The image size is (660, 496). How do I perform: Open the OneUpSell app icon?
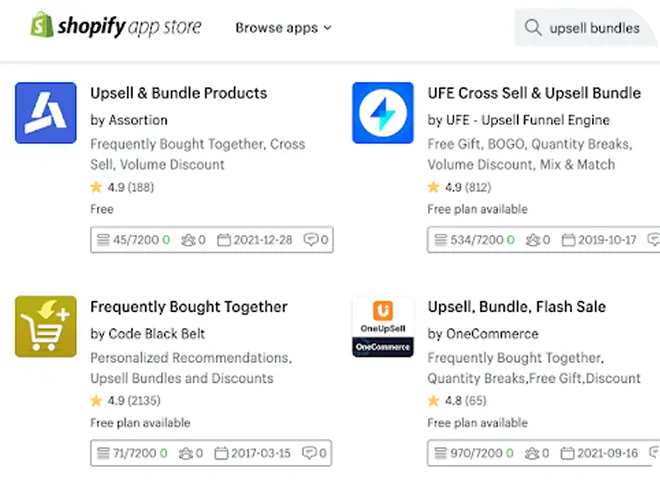pos(383,327)
